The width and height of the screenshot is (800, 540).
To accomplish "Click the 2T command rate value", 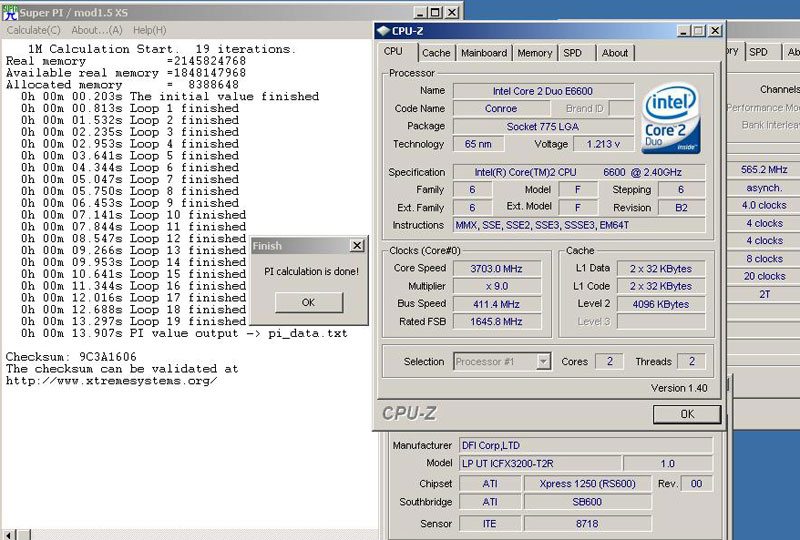I will 764,294.
